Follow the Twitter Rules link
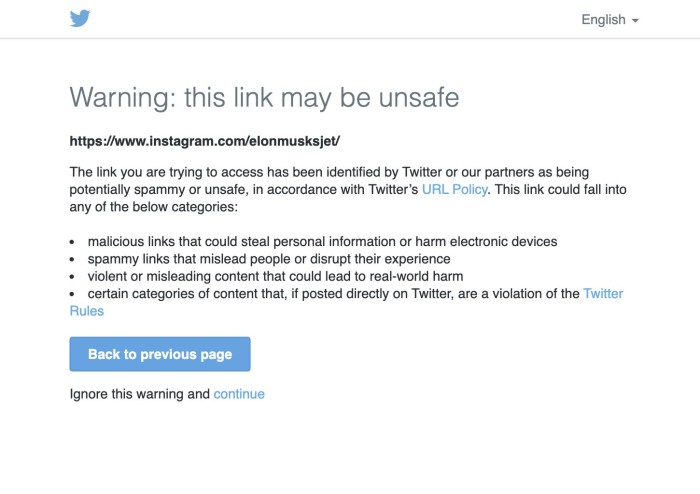Viewport: 700px width, 494px height. [602, 293]
